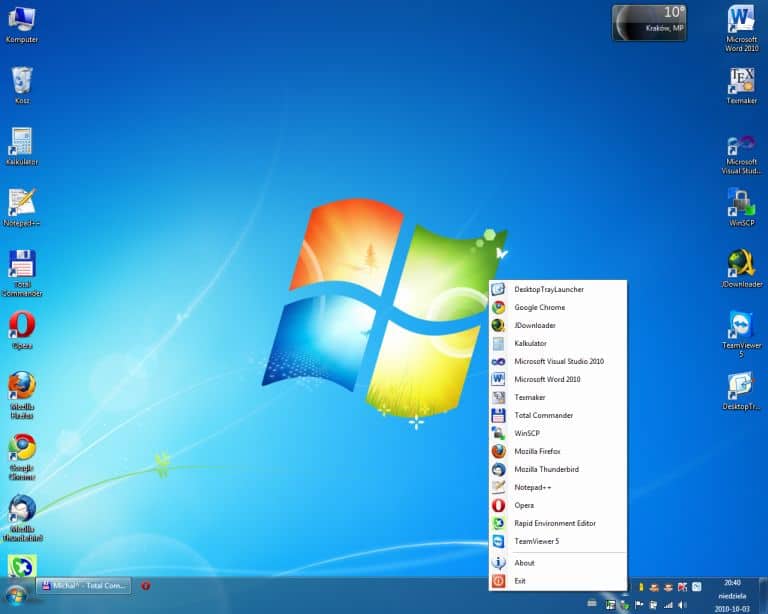768x614 pixels.
Task: Launch Microsoft Word 2010 from tray menu
Action: tap(558, 379)
